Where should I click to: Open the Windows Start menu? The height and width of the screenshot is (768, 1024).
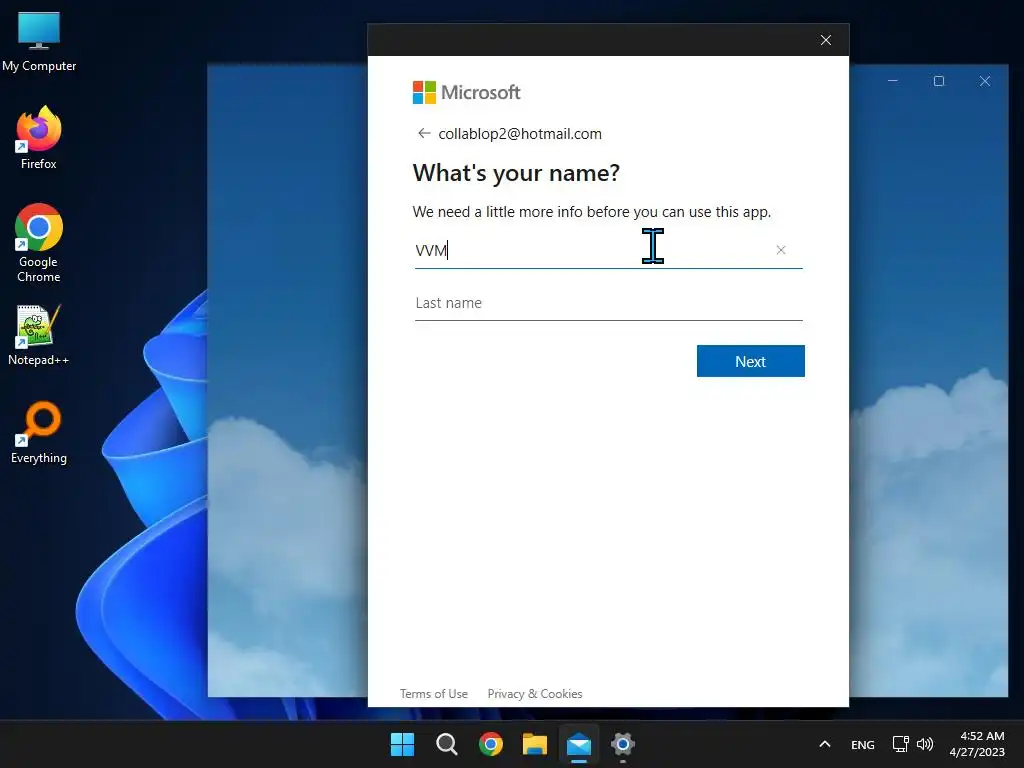402,744
